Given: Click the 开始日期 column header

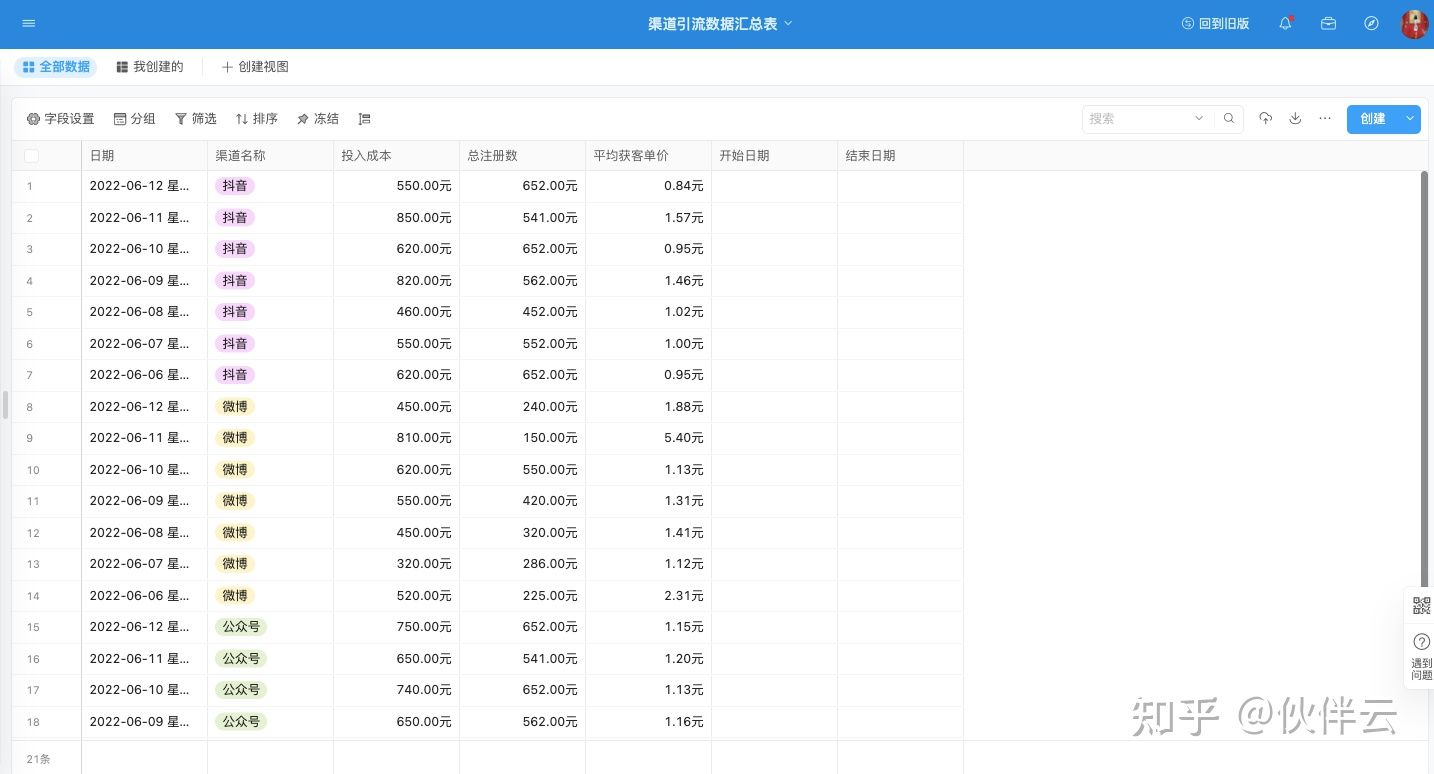Looking at the screenshot, I should [x=774, y=156].
